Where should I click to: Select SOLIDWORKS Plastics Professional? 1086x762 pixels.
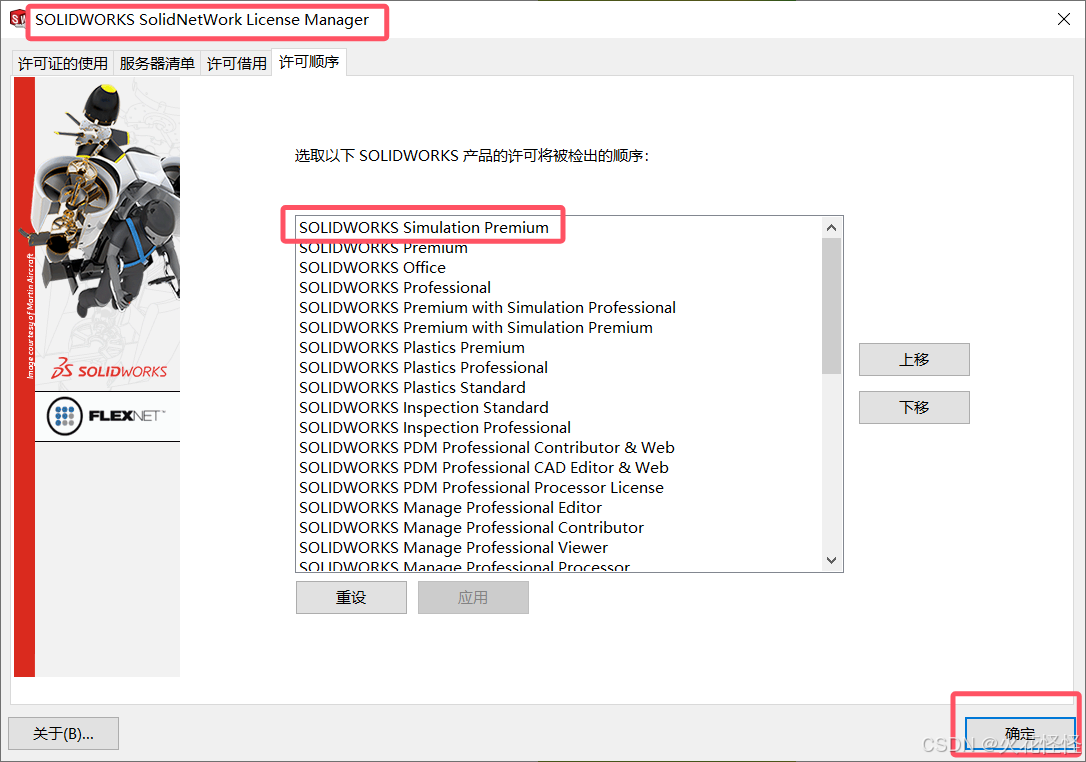[558, 368]
